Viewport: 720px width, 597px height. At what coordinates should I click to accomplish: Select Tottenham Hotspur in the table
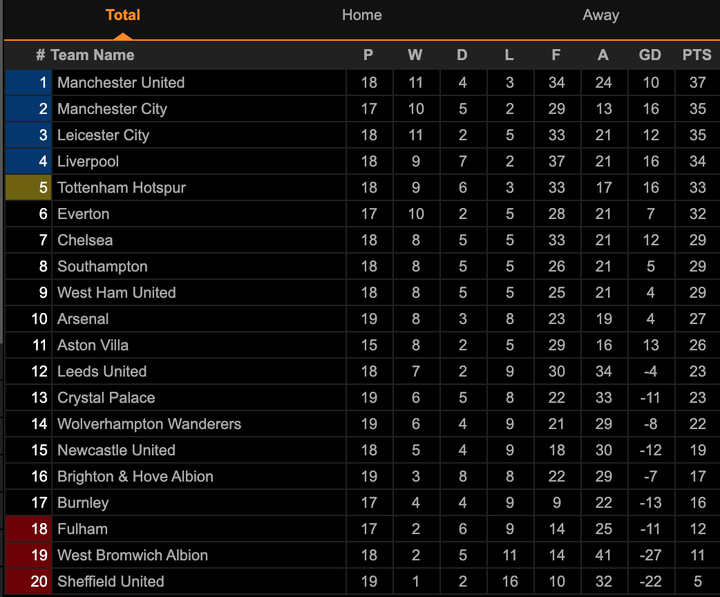[x=121, y=187]
